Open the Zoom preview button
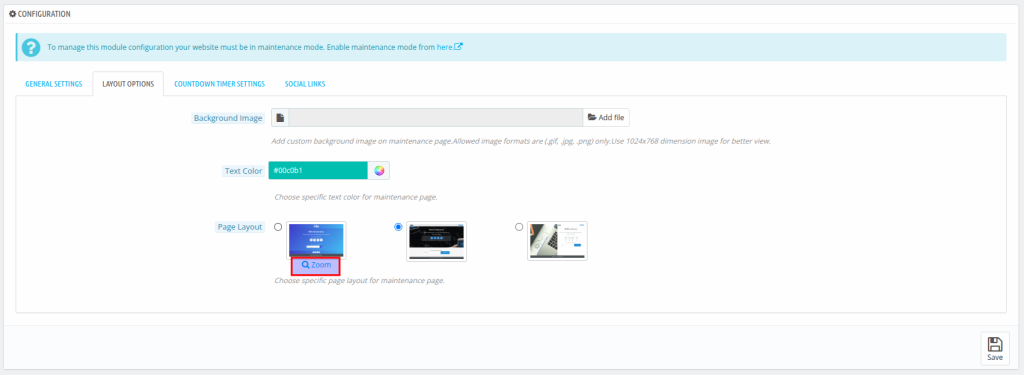Image resolution: width=1024 pixels, height=375 pixels. 316,265
